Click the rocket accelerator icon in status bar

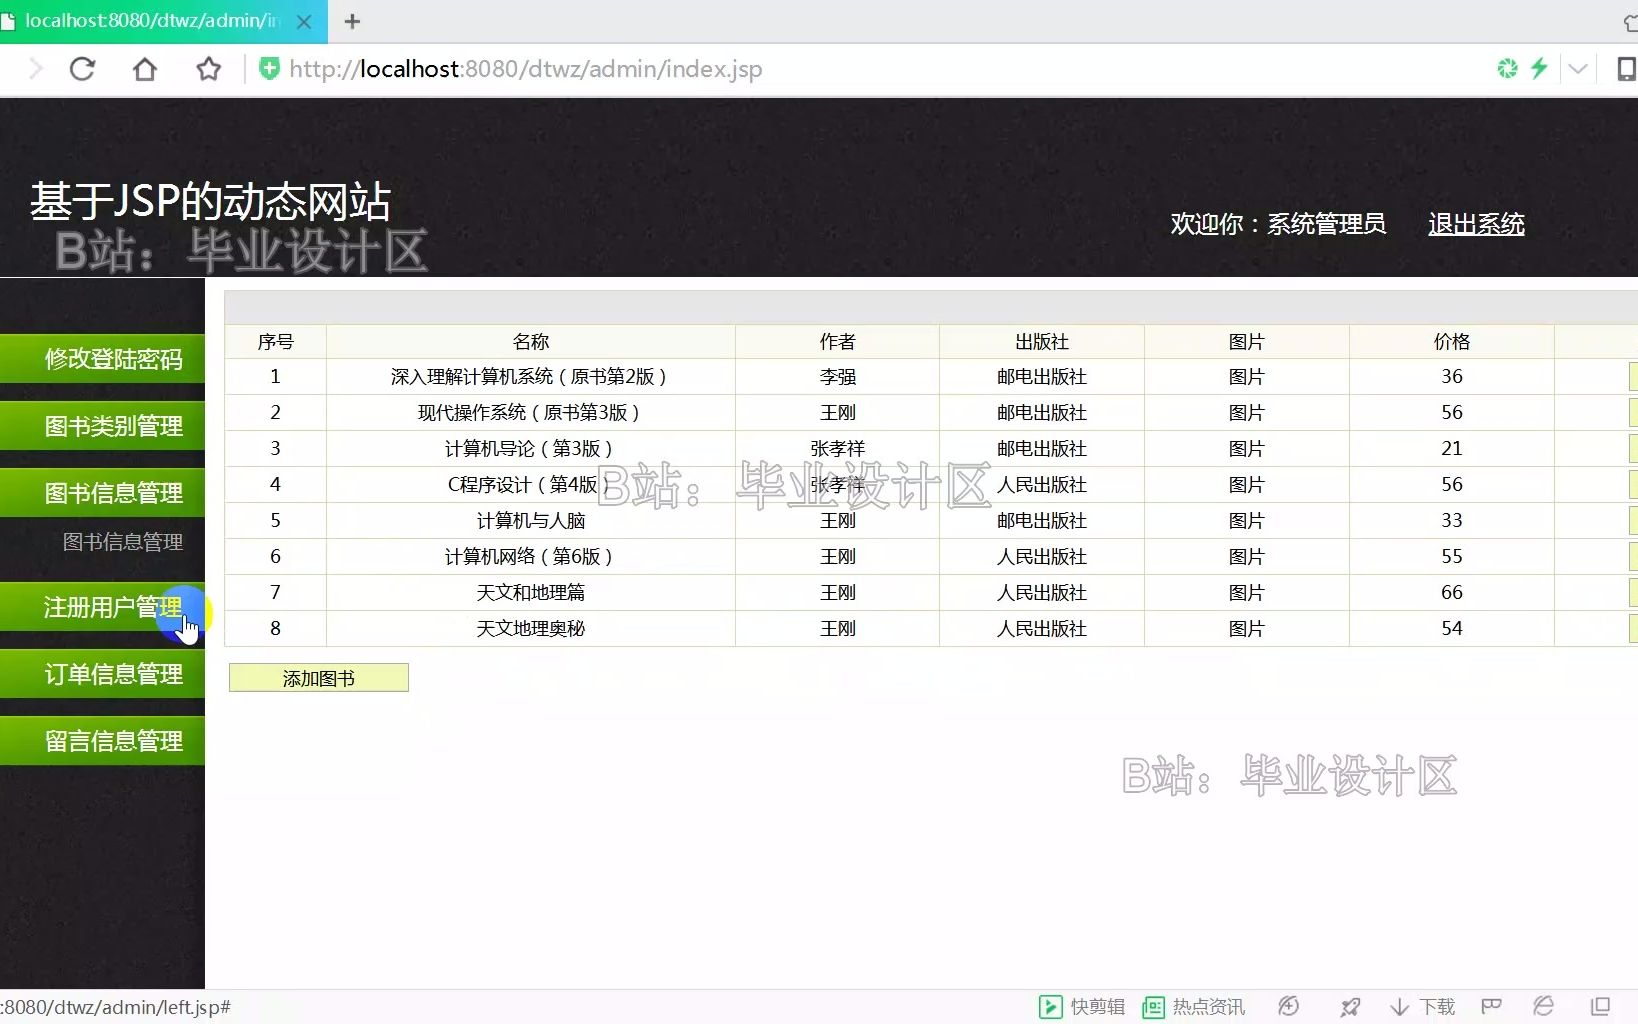point(1350,1007)
